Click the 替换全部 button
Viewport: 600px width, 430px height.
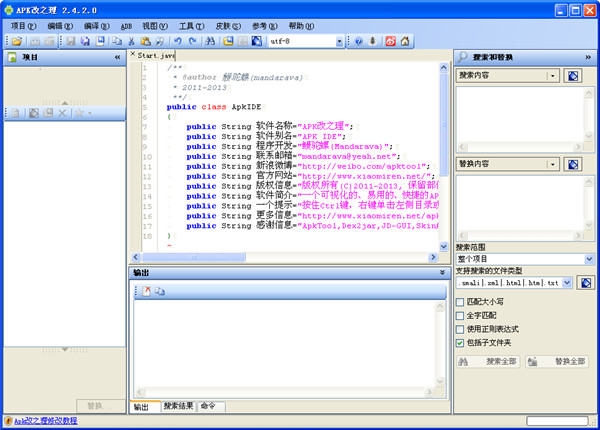tap(557, 361)
